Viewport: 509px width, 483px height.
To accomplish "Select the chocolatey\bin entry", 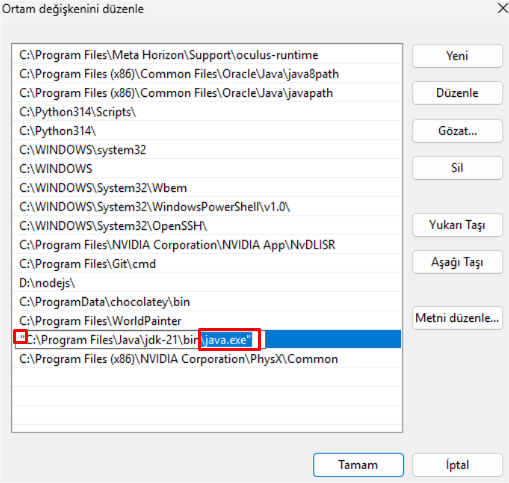I will 207,302.
